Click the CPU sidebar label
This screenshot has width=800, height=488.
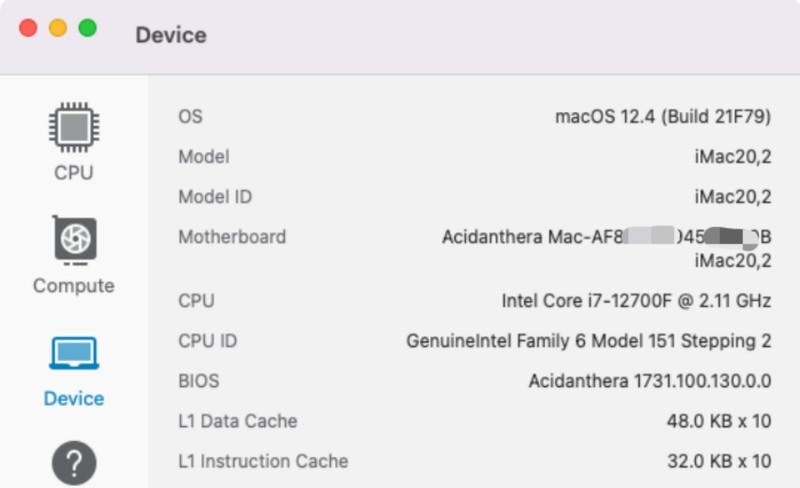(74, 173)
